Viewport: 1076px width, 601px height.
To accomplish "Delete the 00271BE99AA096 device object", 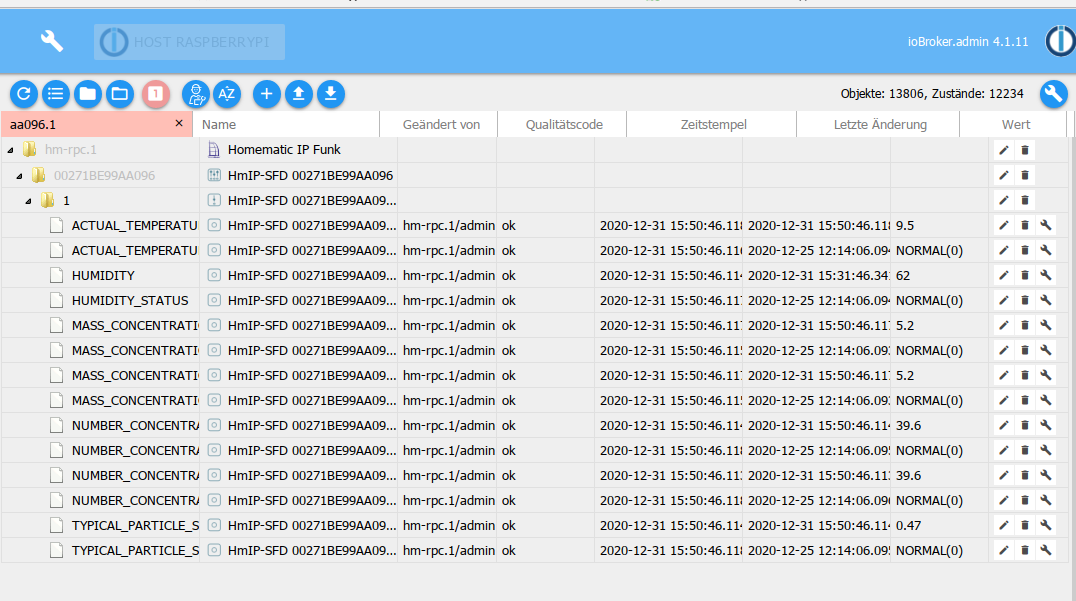I will pos(1025,175).
